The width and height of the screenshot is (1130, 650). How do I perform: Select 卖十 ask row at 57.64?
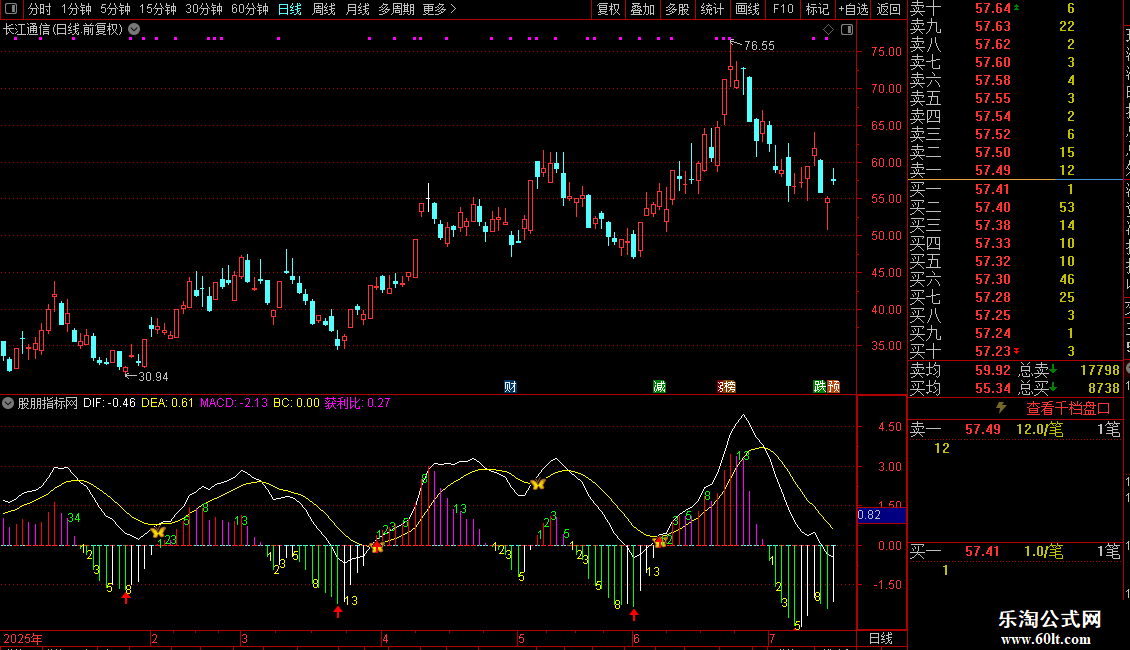(1015, 9)
